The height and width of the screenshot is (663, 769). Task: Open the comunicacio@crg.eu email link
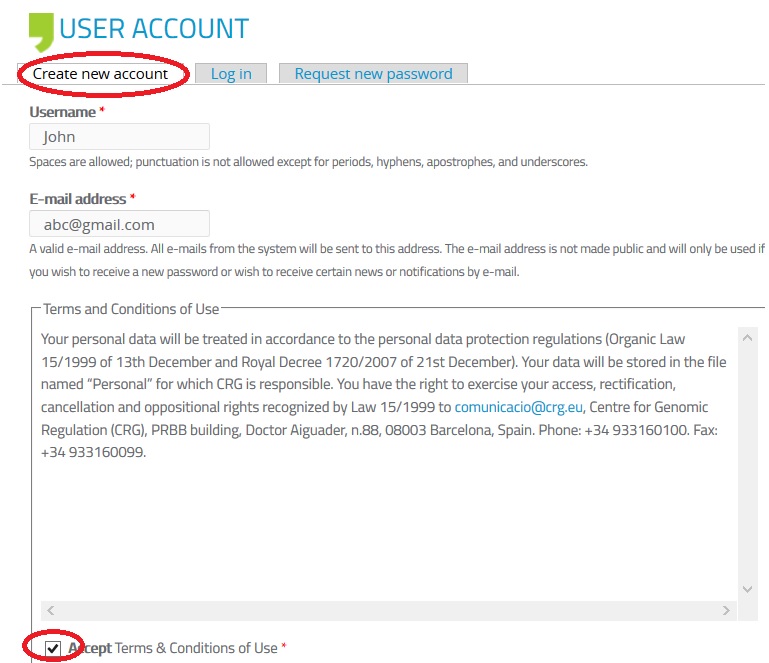(516, 407)
